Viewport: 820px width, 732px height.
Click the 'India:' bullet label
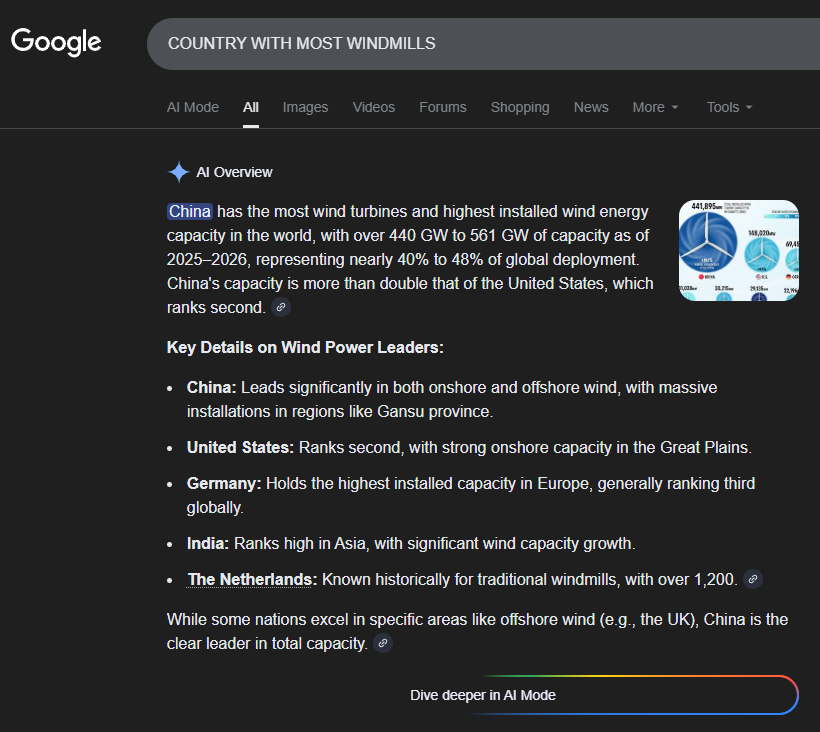[208, 544]
